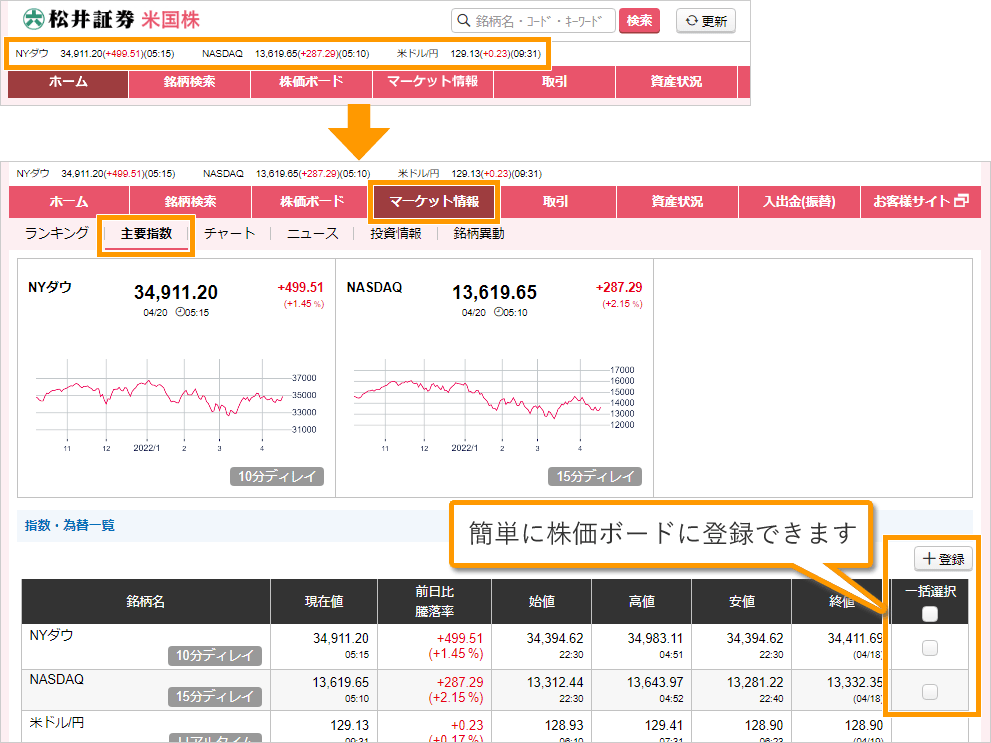
Task: Check the NYダウ row checkbox
Action: tap(930, 648)
